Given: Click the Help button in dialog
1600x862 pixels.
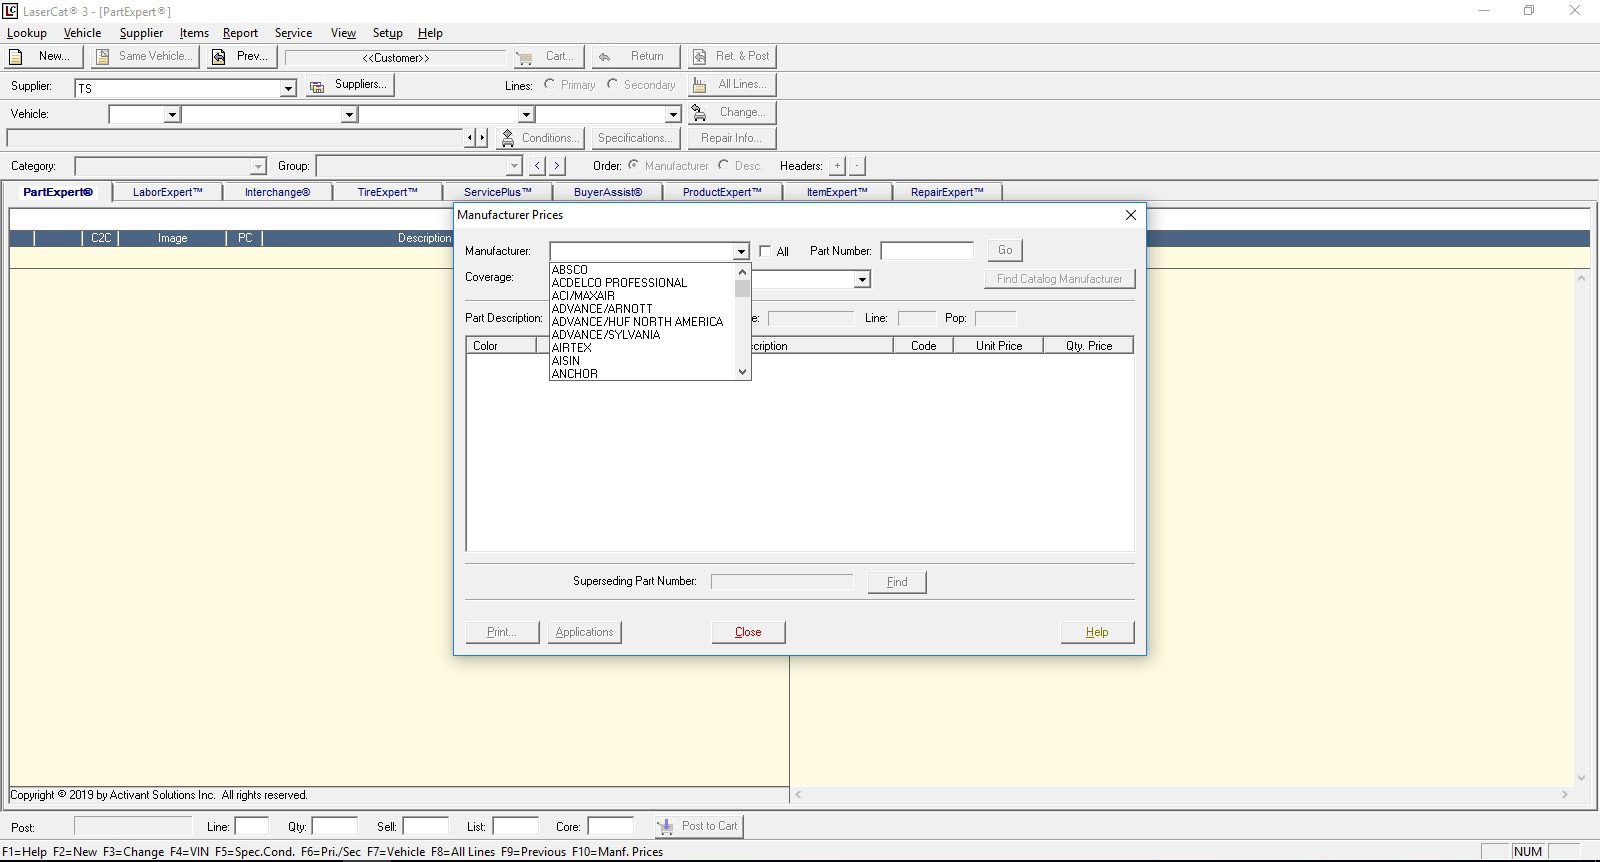Looking at the screenshot, I should [x=1097, y=632].
